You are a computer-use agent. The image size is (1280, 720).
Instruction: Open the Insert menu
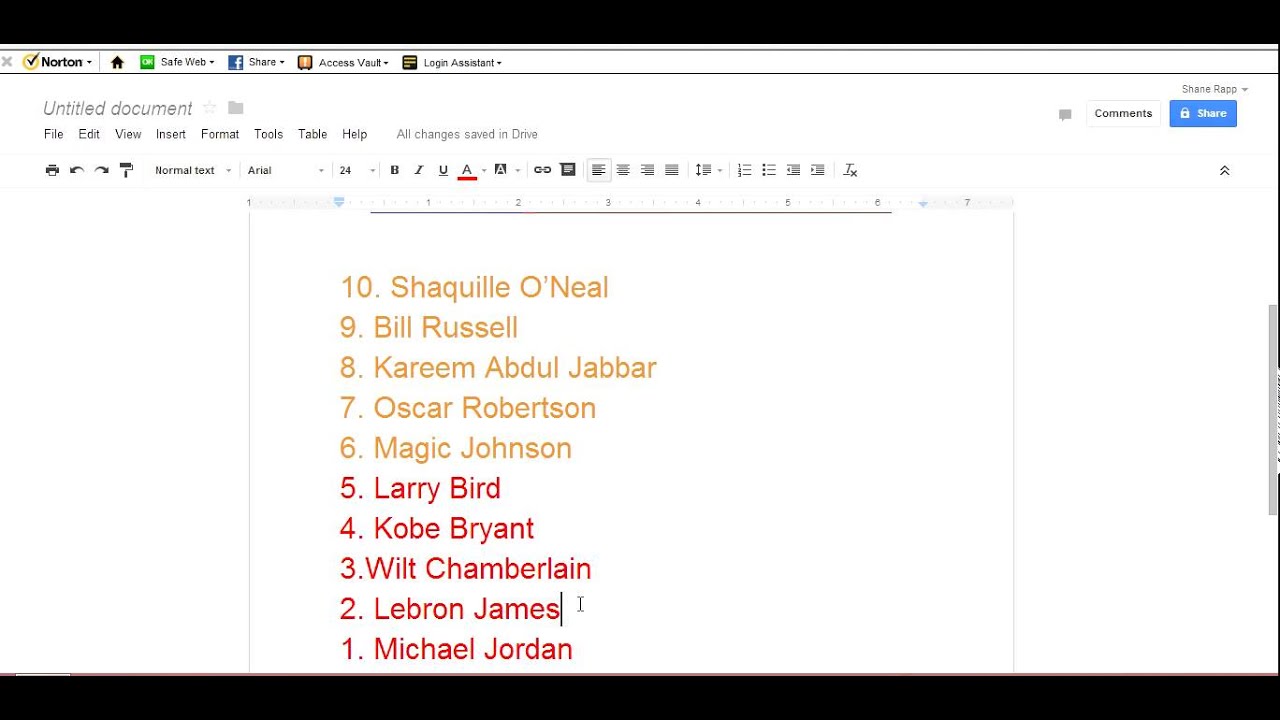click(171, 134)
